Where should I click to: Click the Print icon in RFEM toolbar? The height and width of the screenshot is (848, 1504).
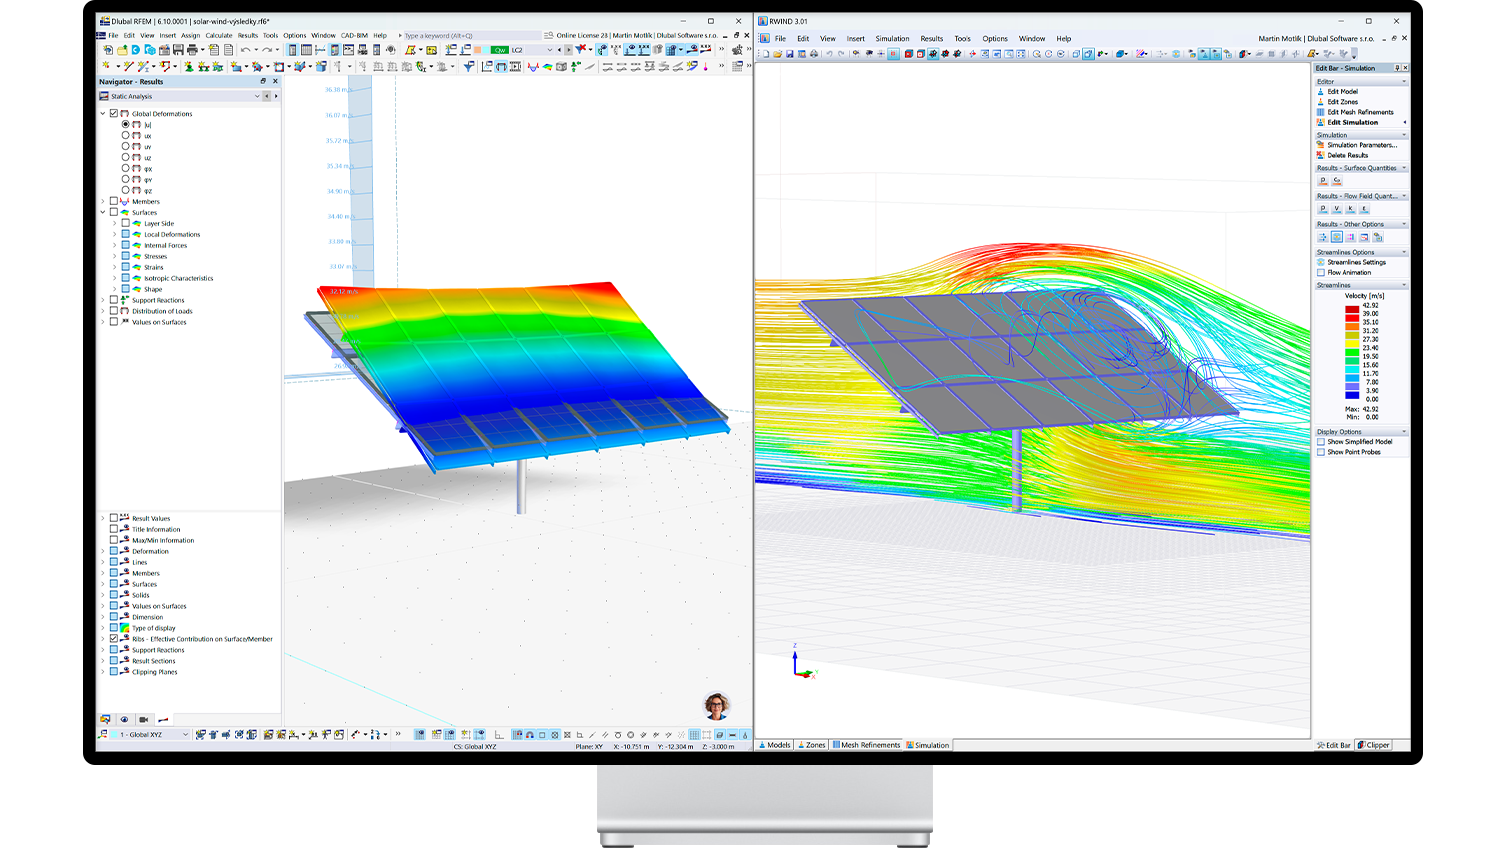(192, 50)
